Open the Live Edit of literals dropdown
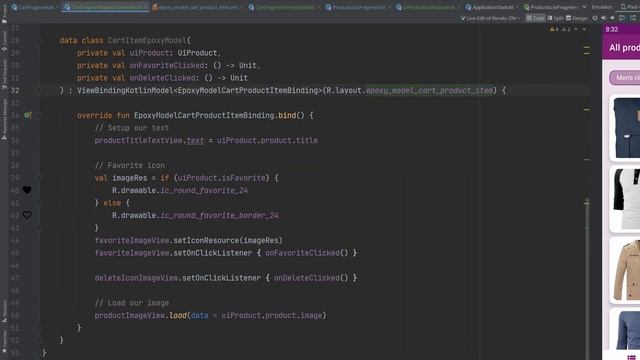This screenshot has width=640, height=360. 490,18
